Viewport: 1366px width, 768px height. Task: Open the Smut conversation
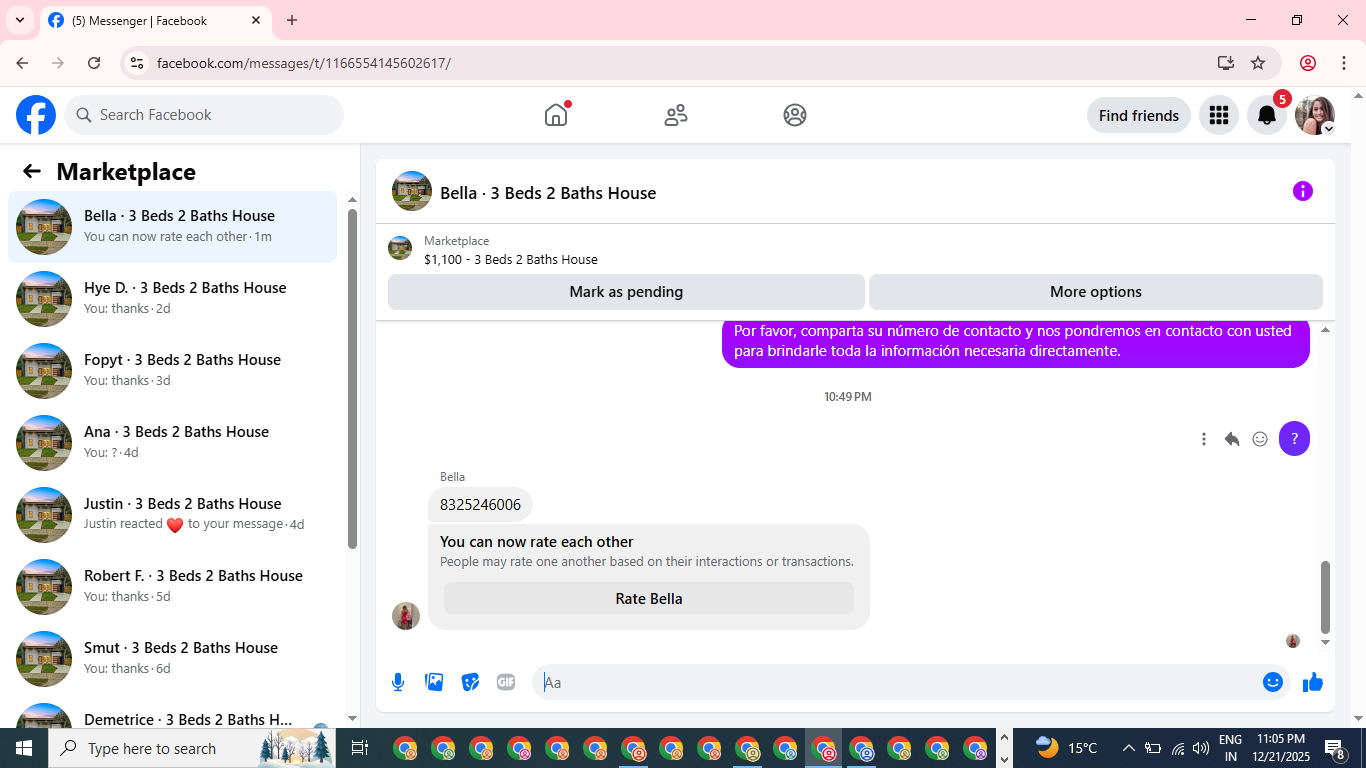coord(173,659)
